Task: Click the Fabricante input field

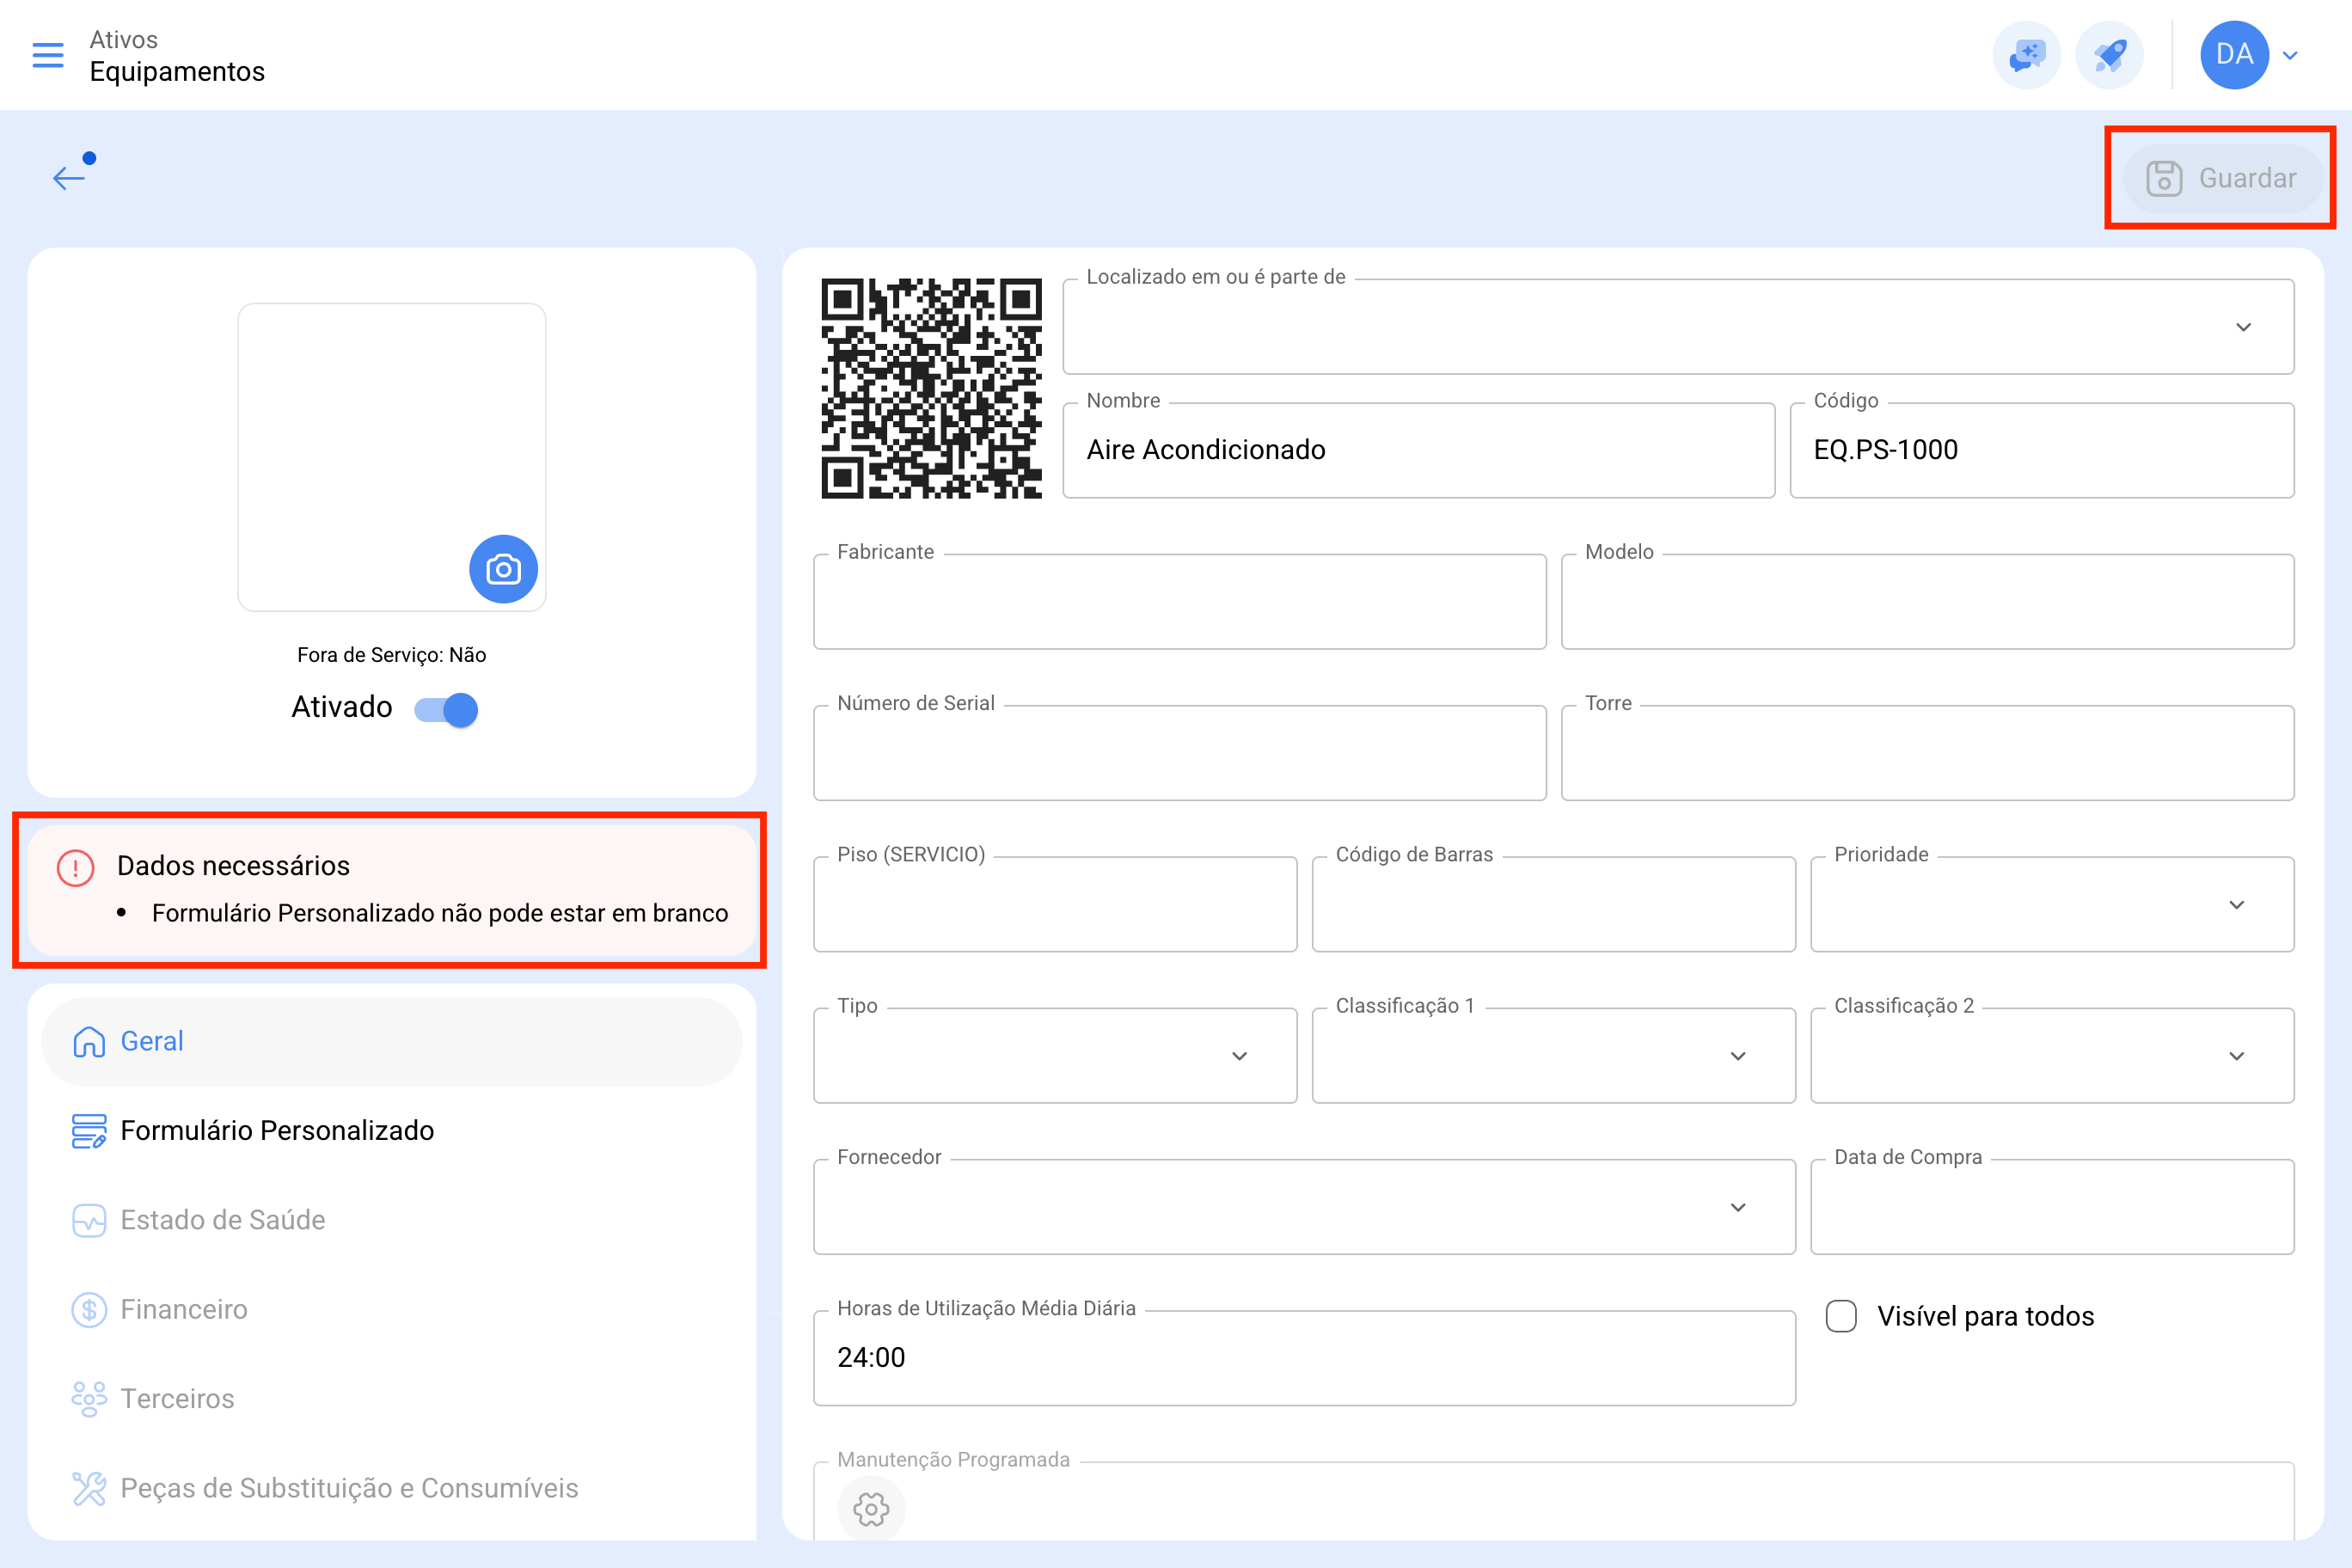Action: click(x=1179, y=602)
